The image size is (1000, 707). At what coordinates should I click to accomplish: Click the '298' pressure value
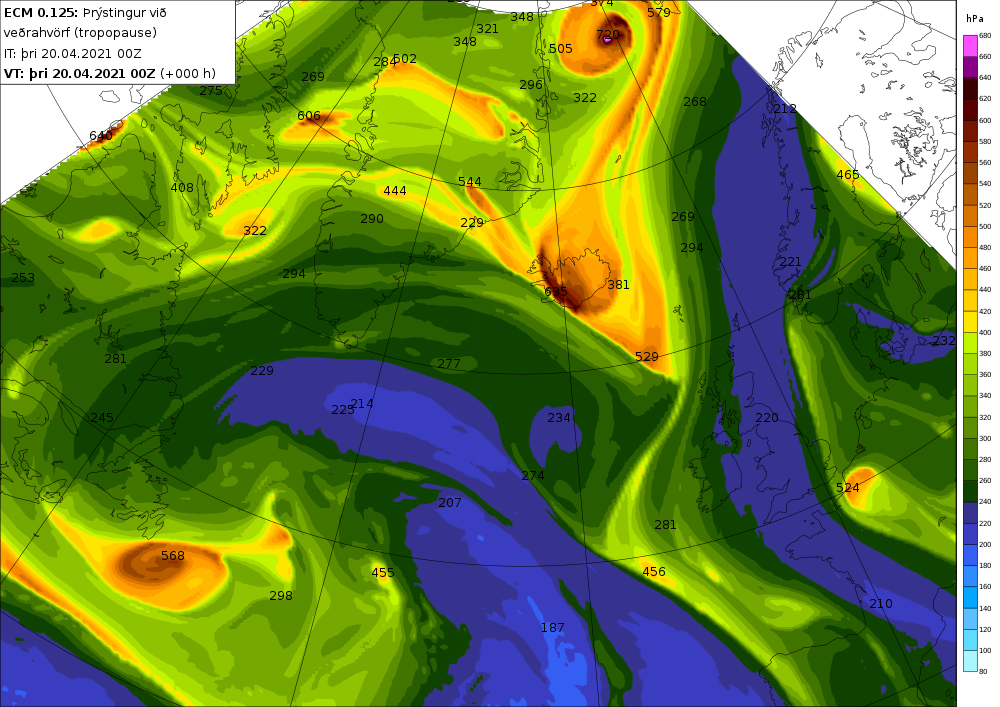[x=281, y=595]
